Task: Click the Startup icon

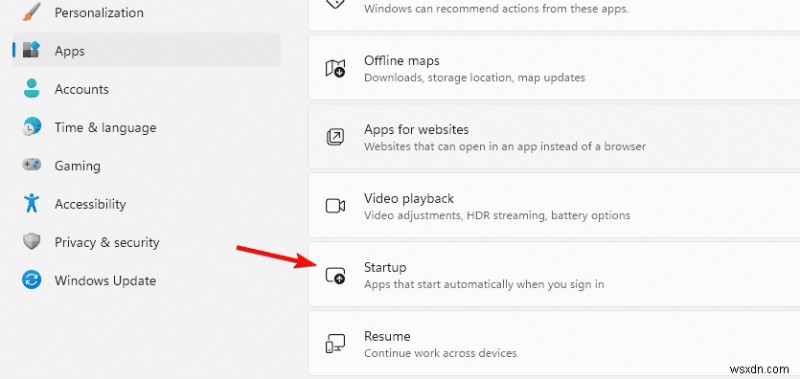Action: pyautogui.click(x=335, y=275)
